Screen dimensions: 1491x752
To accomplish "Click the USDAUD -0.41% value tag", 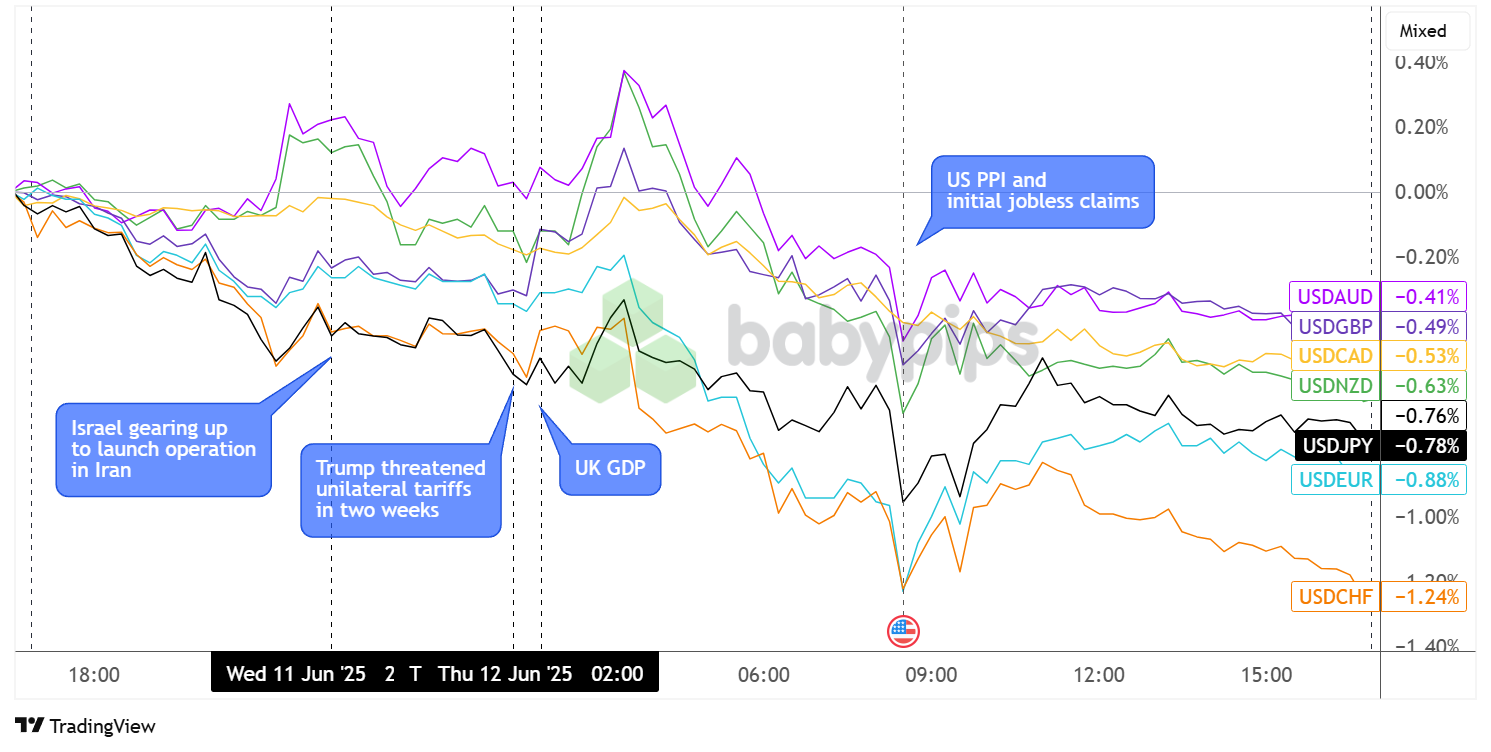I will [x=1423, y=296].
